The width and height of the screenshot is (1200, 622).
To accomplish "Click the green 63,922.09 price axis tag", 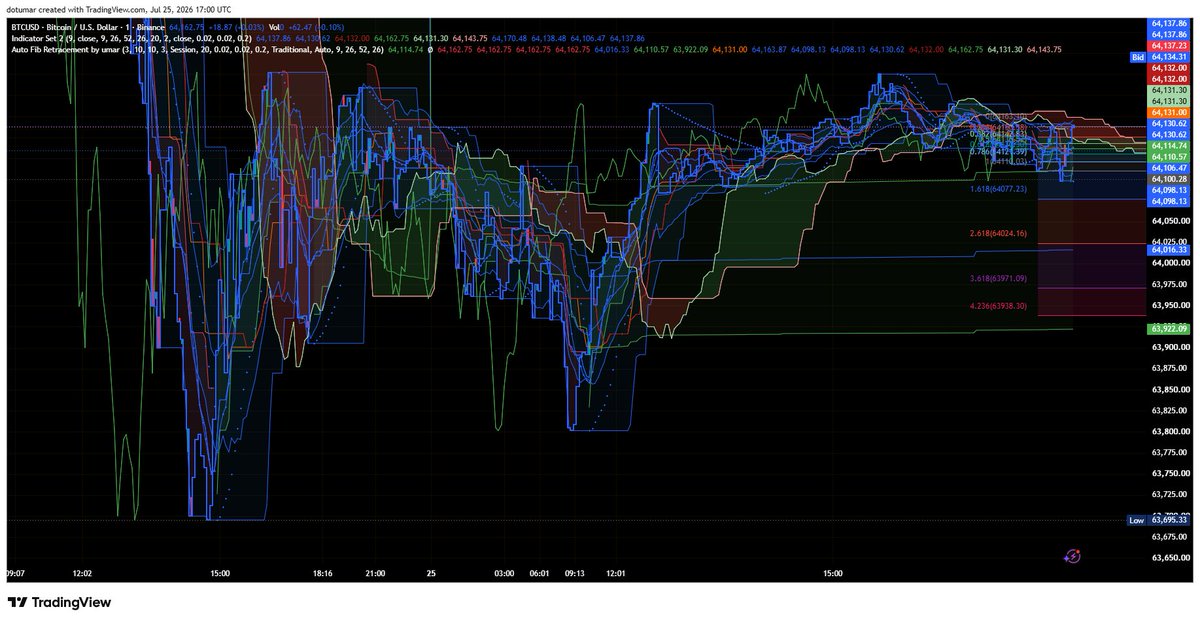I will [1169, 328].
